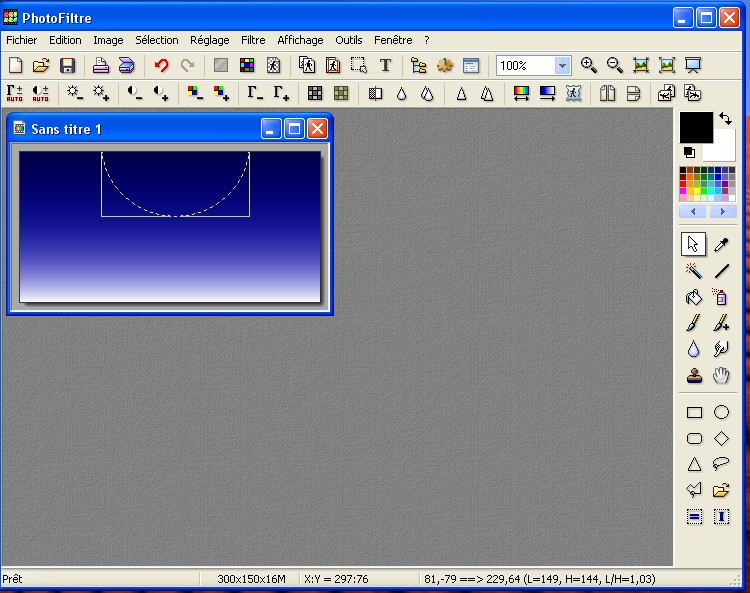
Task: Select the Hand scrolling tool
Action: 721,375
